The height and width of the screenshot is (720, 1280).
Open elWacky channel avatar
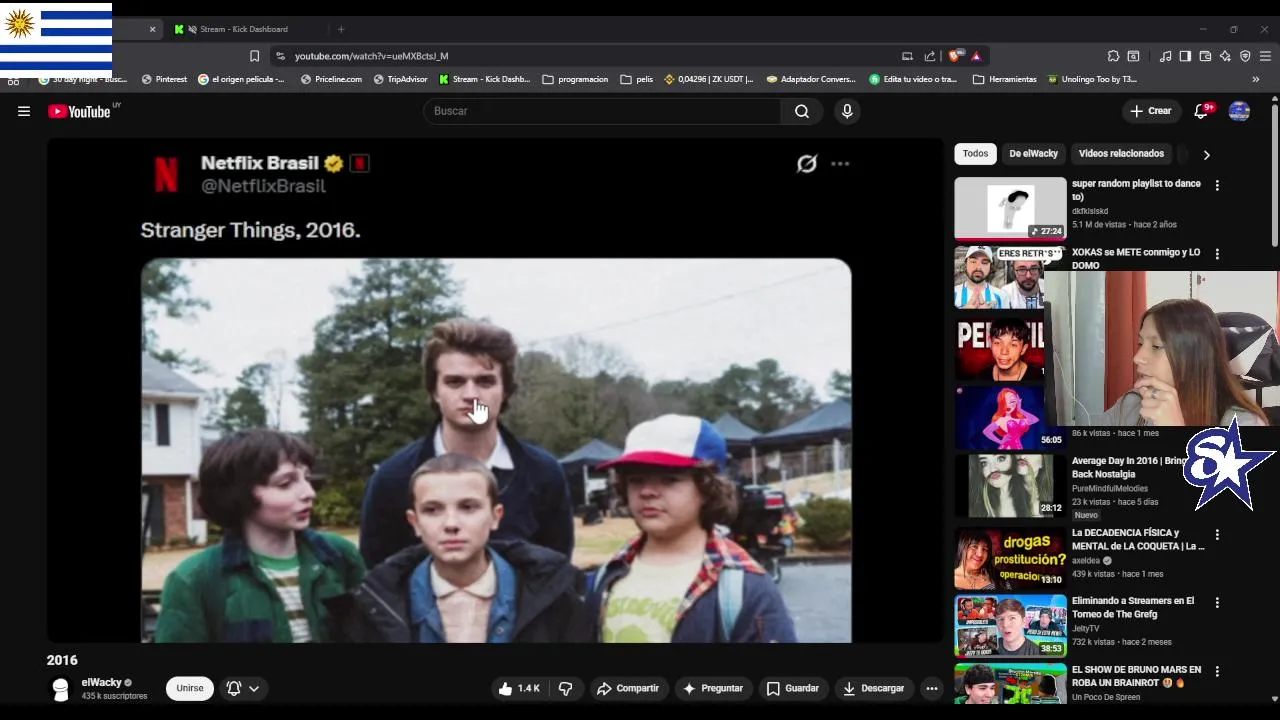point(61,689)
